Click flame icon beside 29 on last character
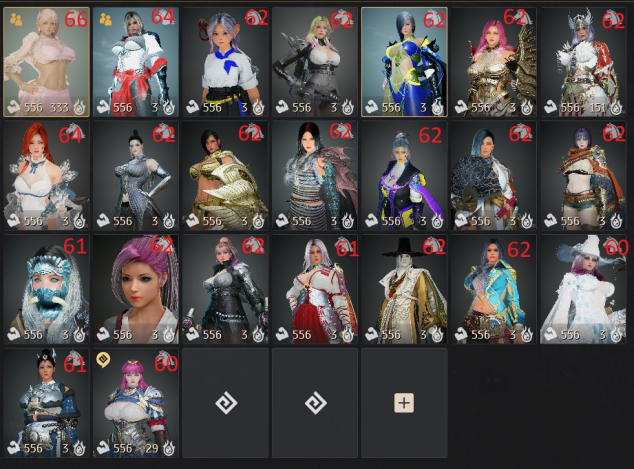Viewport: 634px width, 469px height. tap(169, 448)
